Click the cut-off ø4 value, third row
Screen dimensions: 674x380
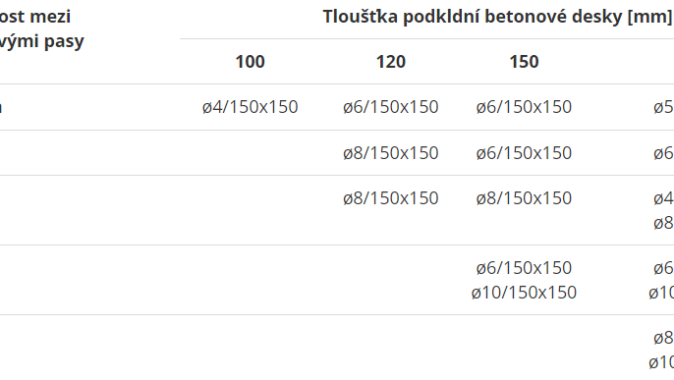[x=663, y=198]
